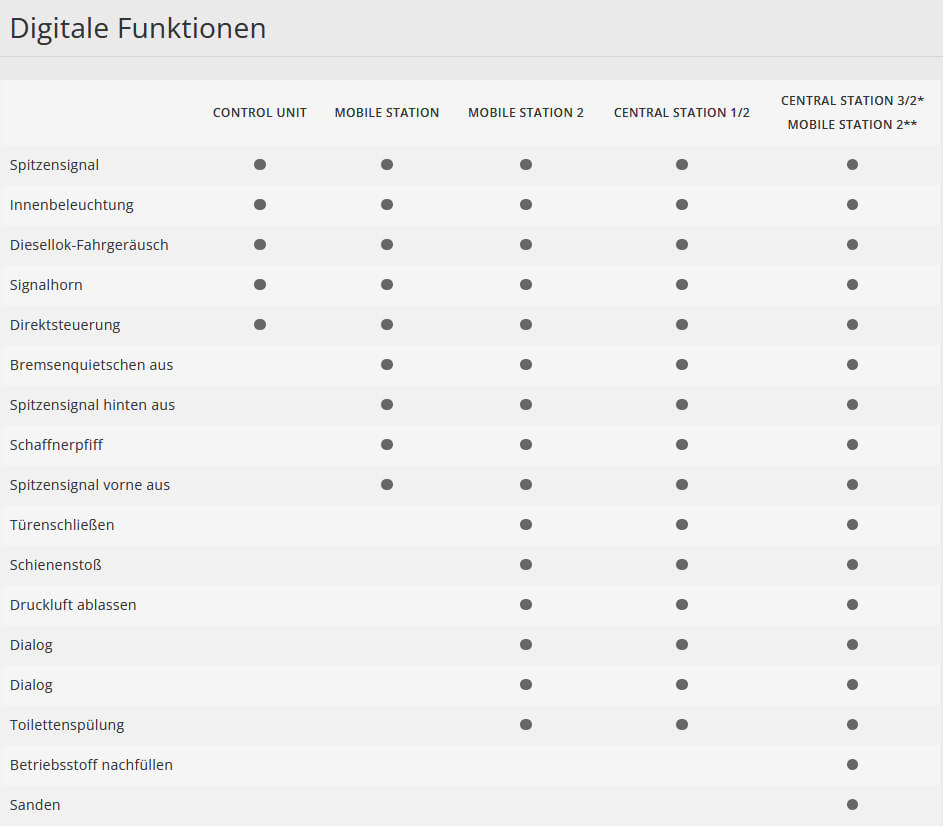943x826 pixels.
Task: Click Betriebsstoff nachfüllen dot in last column
Action: tap(852, 764)
